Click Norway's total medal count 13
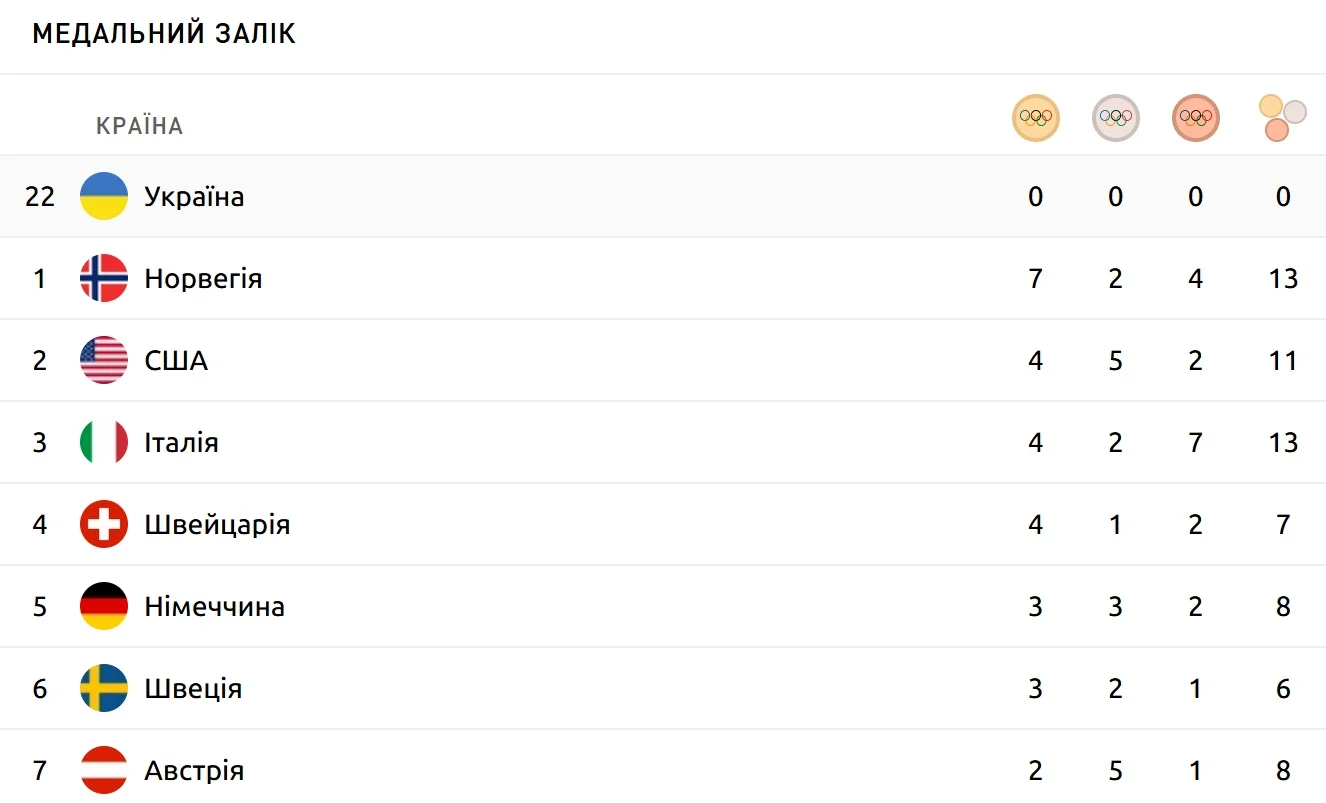Screen dimensions: 1326x803 coord(1283,278)
